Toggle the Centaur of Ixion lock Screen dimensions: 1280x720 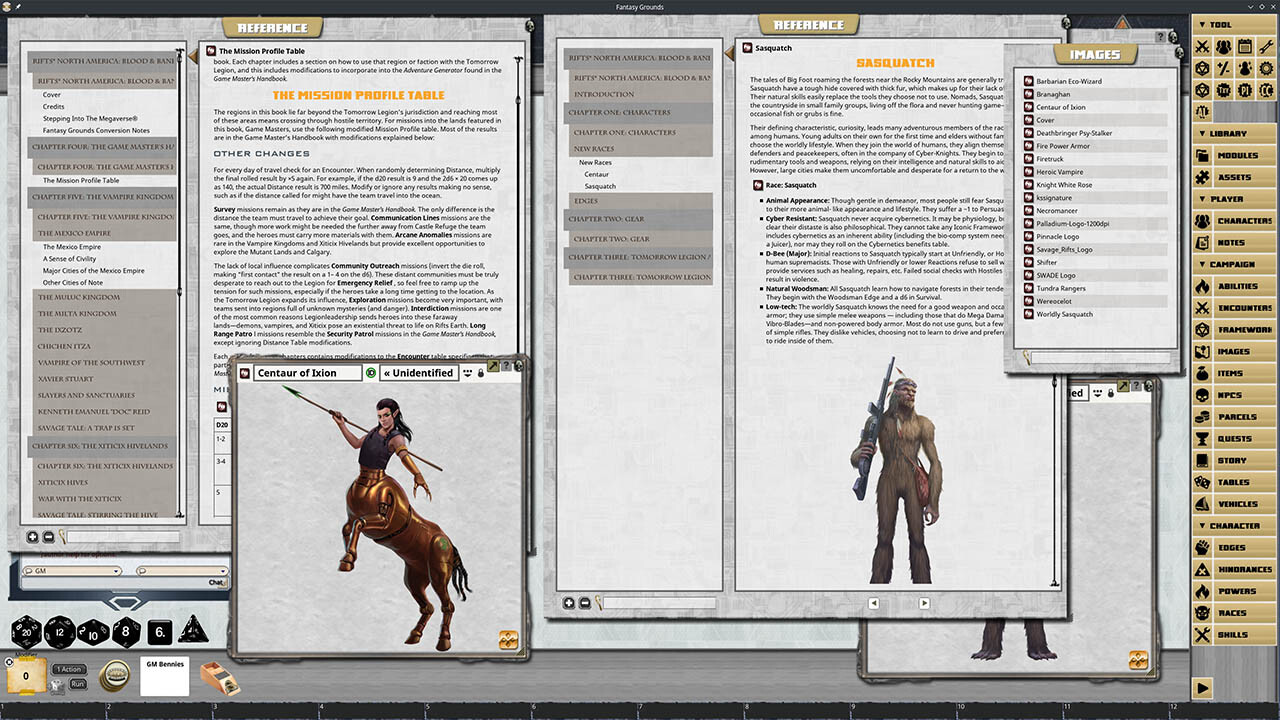481,373
